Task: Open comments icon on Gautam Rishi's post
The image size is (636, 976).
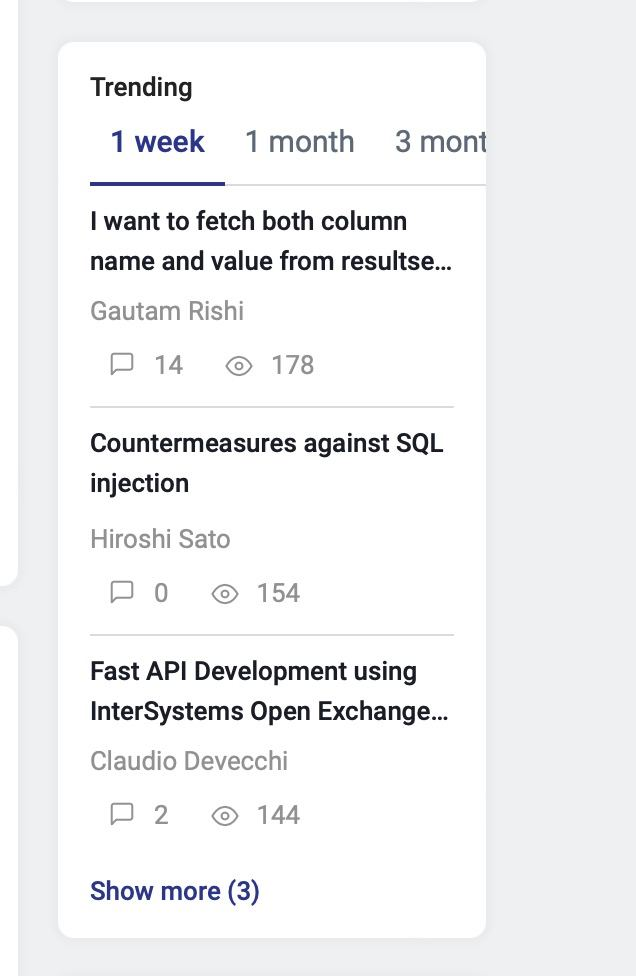Action: point(121,364)
